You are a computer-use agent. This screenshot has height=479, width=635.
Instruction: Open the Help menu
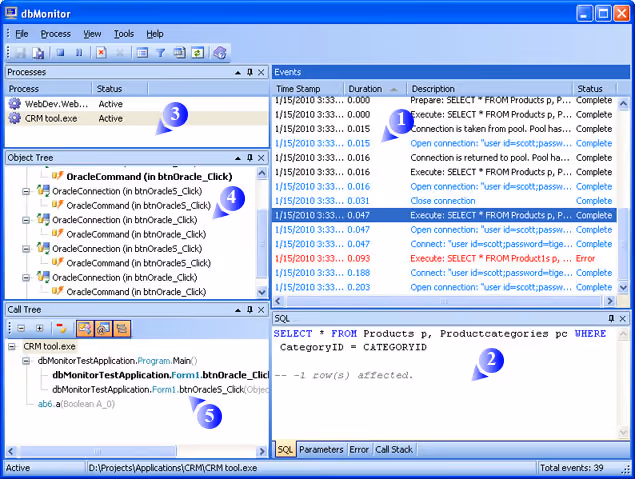(x=155, y=34)
